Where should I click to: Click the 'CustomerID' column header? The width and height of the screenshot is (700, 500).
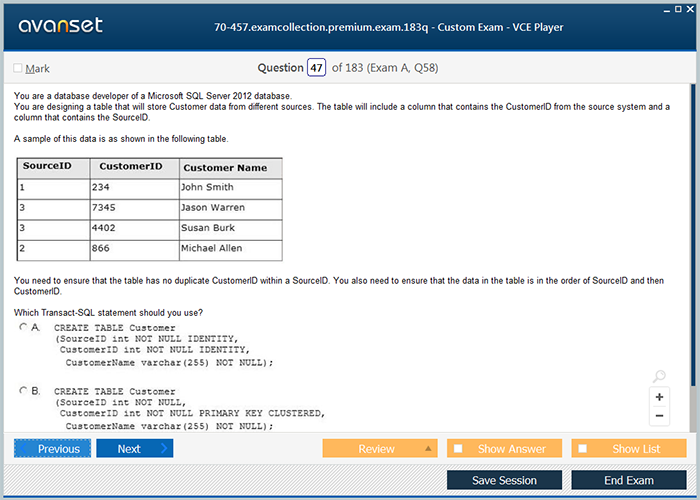point(134,168)
